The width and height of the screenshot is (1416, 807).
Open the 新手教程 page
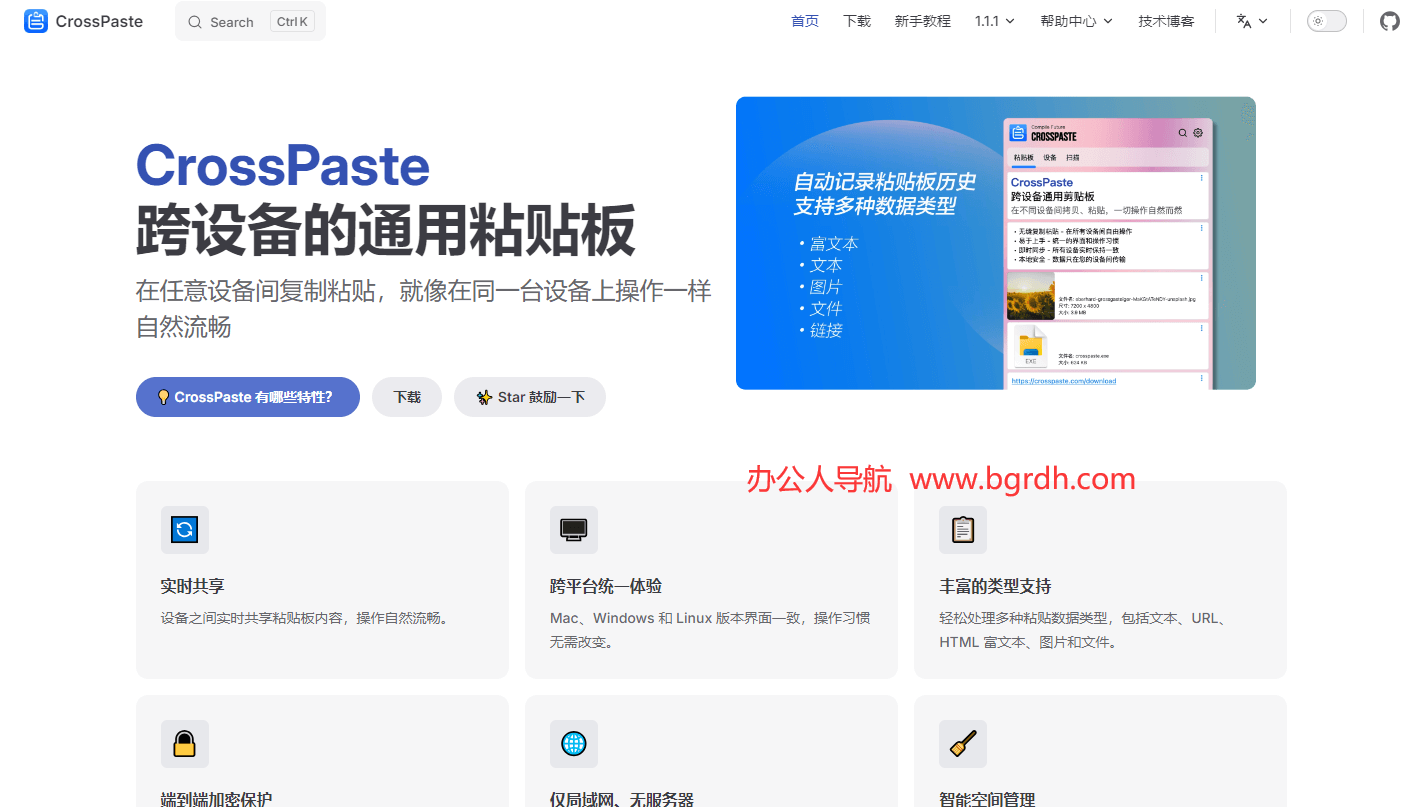point(922,20)
